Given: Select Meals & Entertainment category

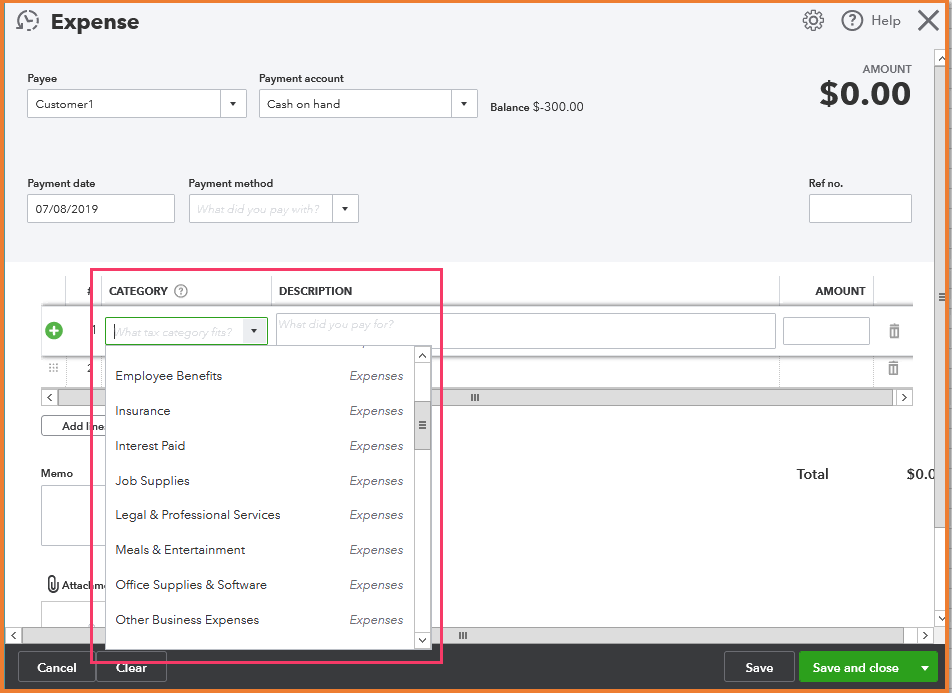Looking at the screenshot, I should click(259, 550).
